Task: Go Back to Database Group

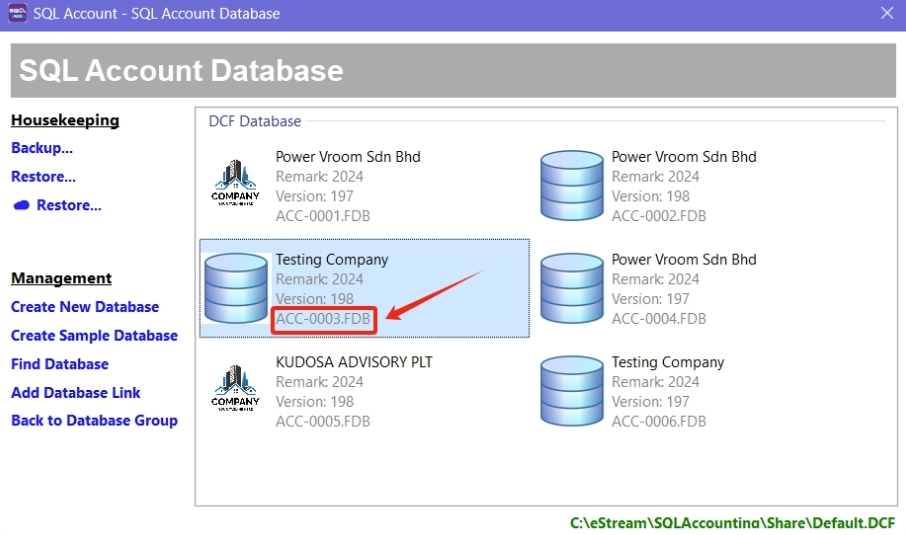Action: pyautogui.click(x=94, y=420)
